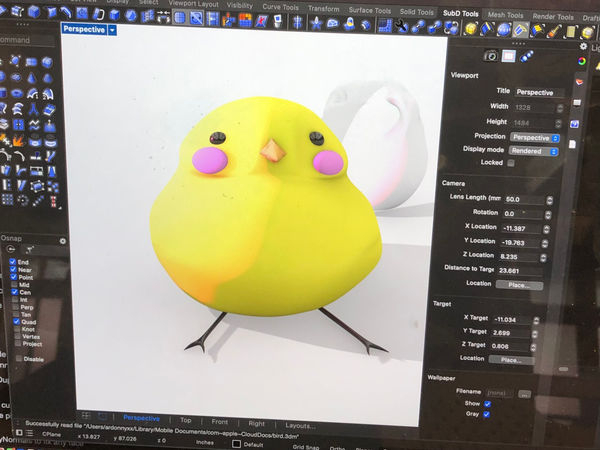This screenshot has width=600, height=450.
Task: Switch to the Mesh Tools tab
Action: tap(505, 15)
